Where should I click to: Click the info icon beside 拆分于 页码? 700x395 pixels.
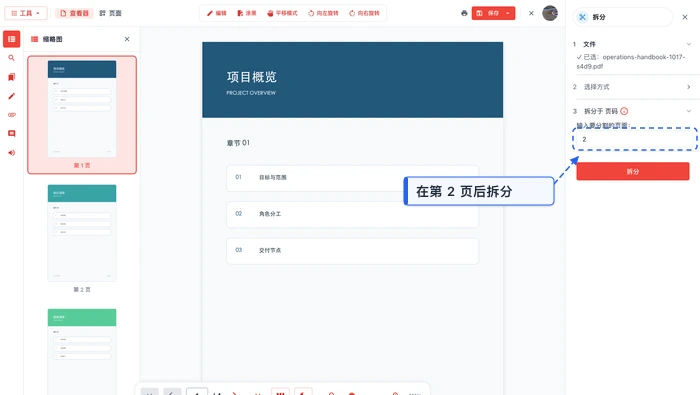(624, 111)
